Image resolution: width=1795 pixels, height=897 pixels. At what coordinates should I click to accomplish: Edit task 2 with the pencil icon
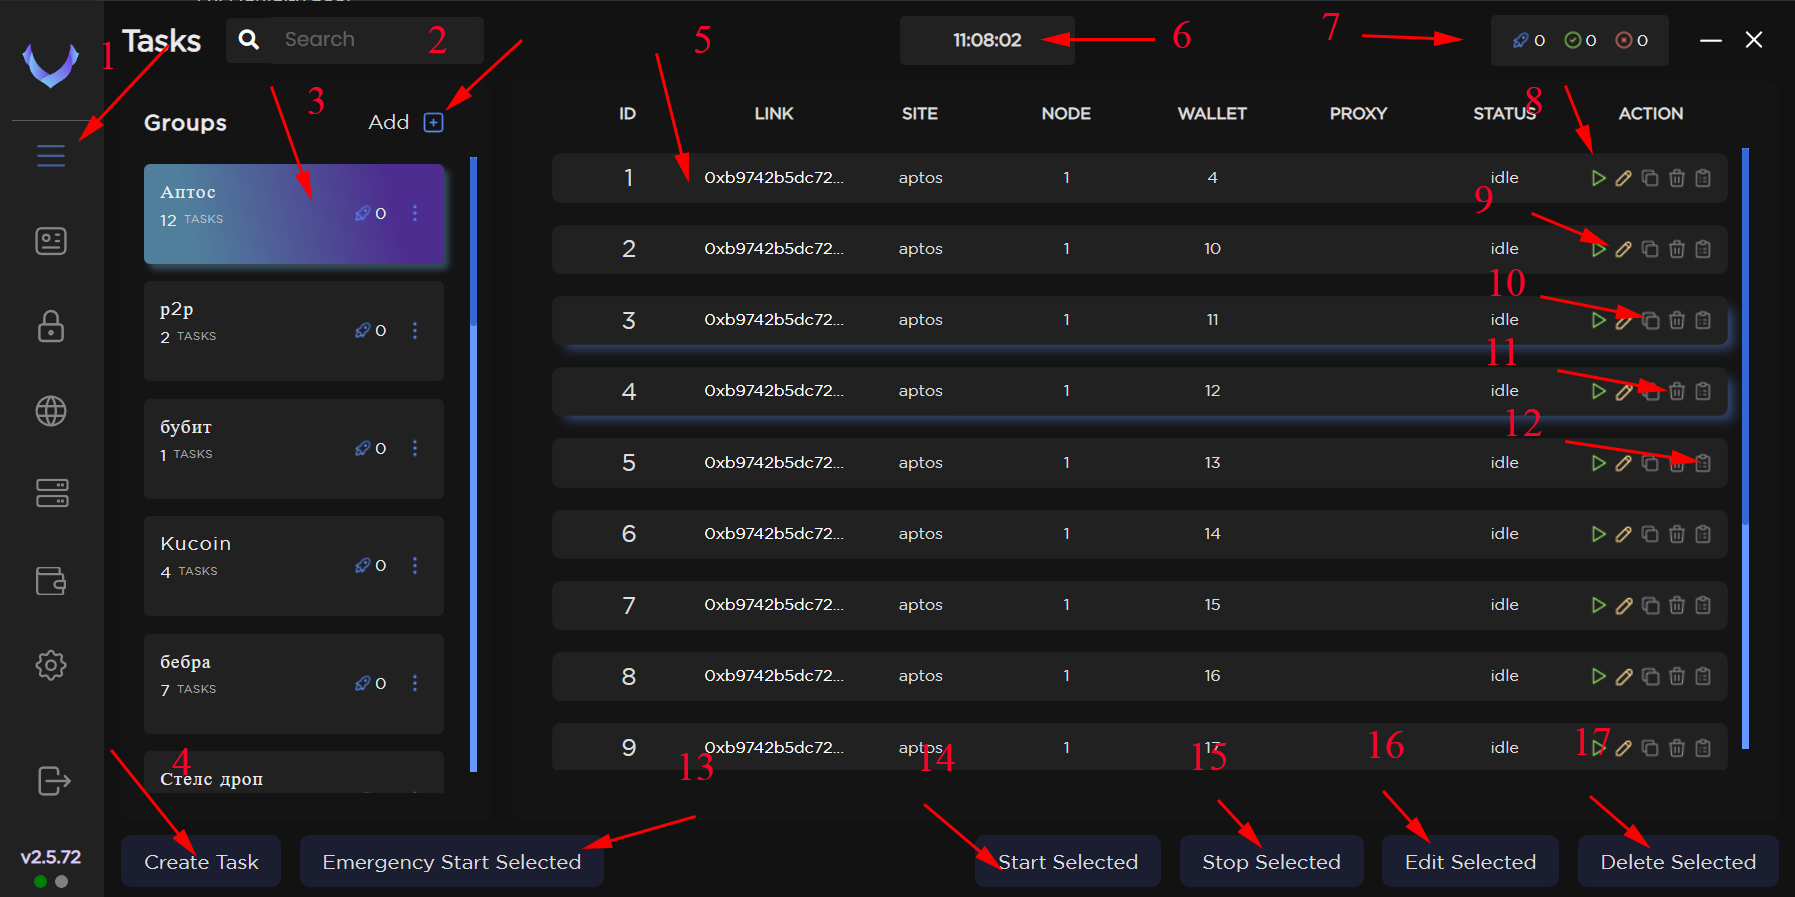(1624, 249)
